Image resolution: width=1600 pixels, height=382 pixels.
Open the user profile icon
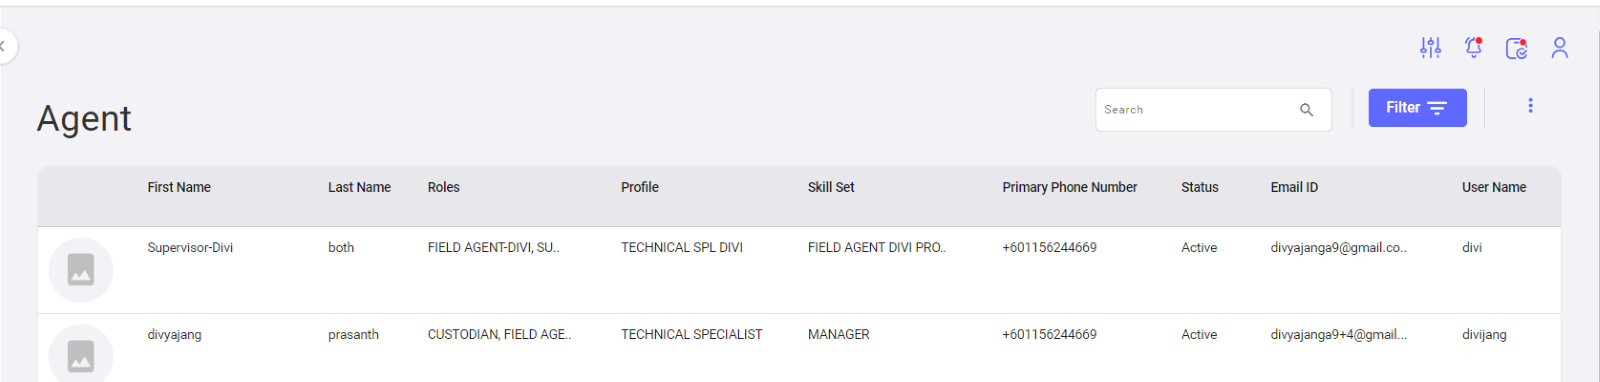[x=1559, y=48]
